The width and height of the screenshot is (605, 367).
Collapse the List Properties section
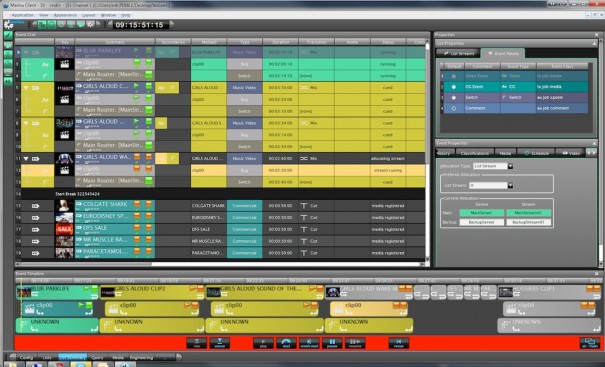[594, 44]
